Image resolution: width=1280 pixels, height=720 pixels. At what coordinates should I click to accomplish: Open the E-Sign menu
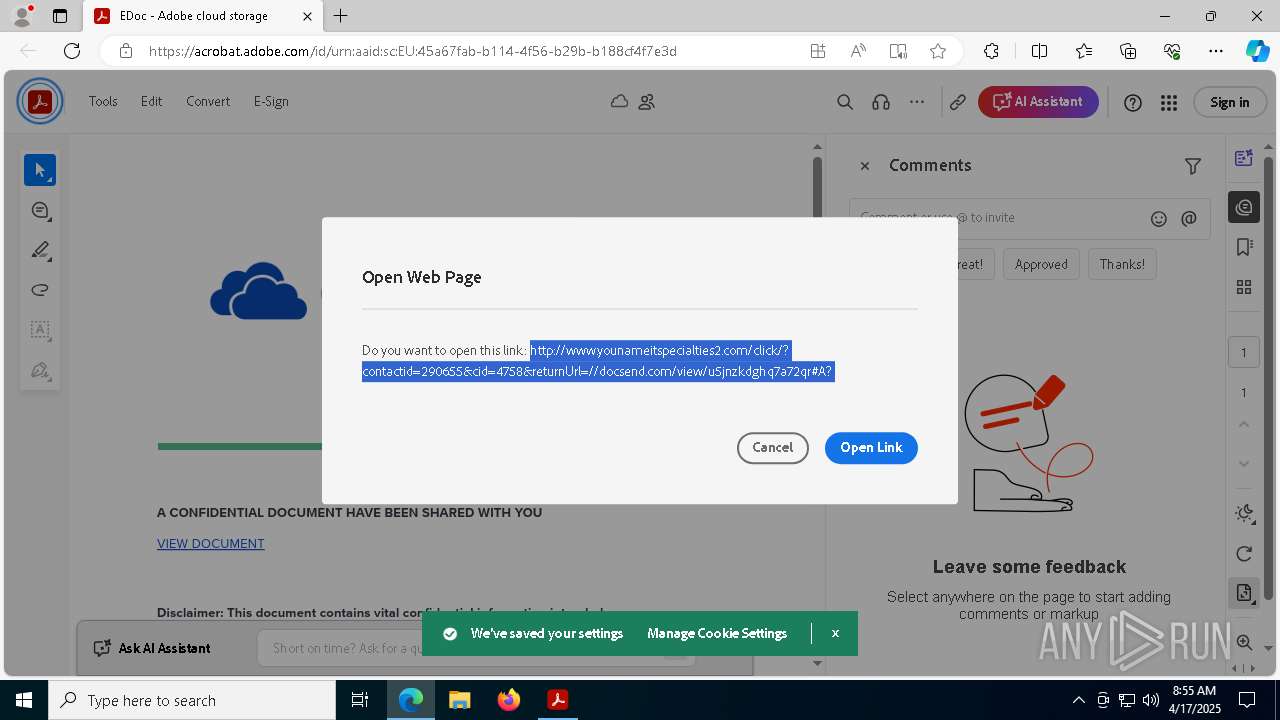(271, 101)
